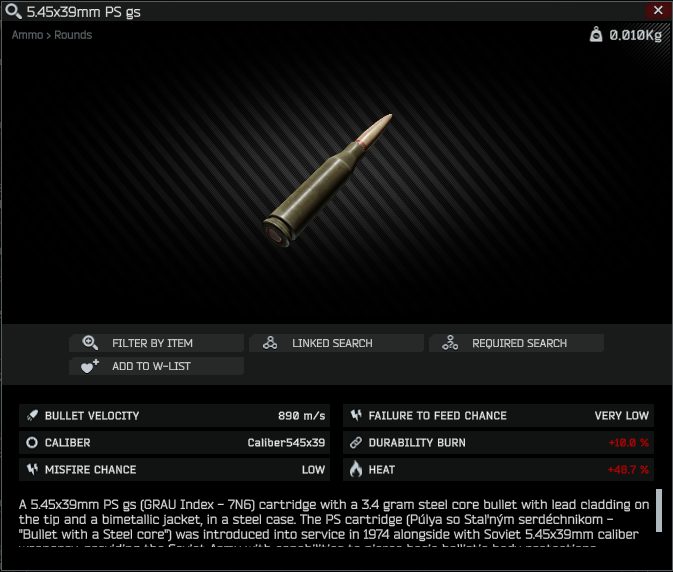Click the weight bag icon
The image size is (673, 572).
(596, 34)
